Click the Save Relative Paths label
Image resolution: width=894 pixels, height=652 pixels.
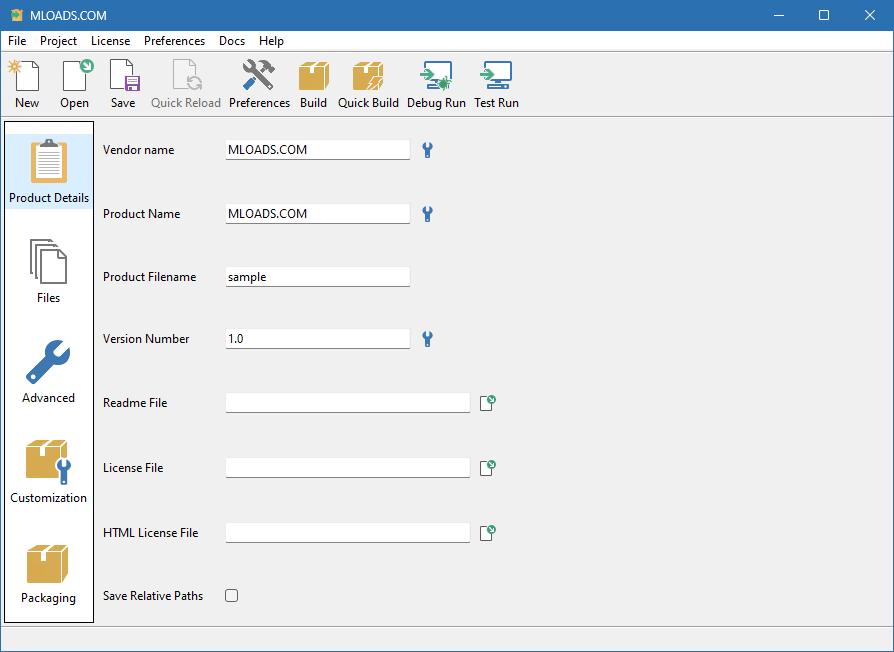point(153,596)
